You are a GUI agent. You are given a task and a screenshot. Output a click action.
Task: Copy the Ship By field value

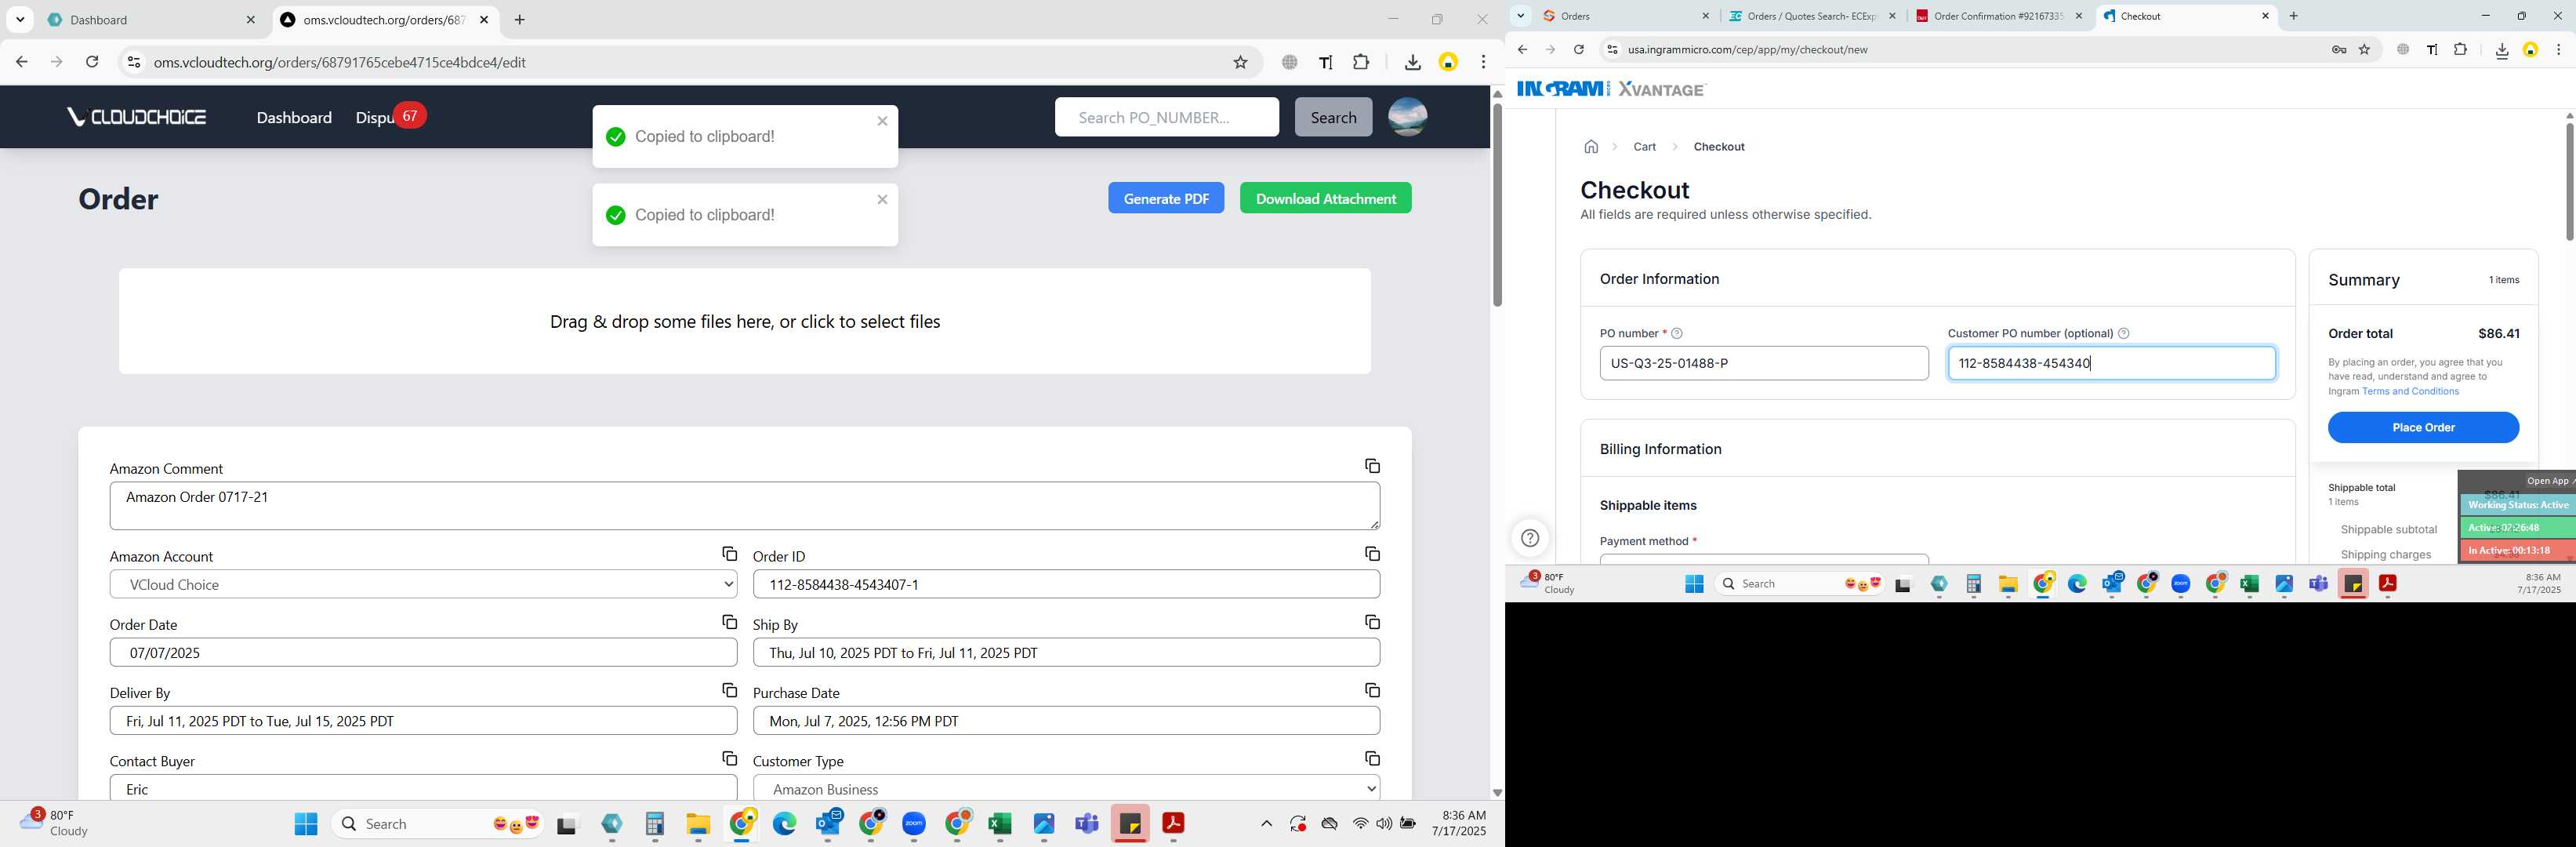[1372, 622]
